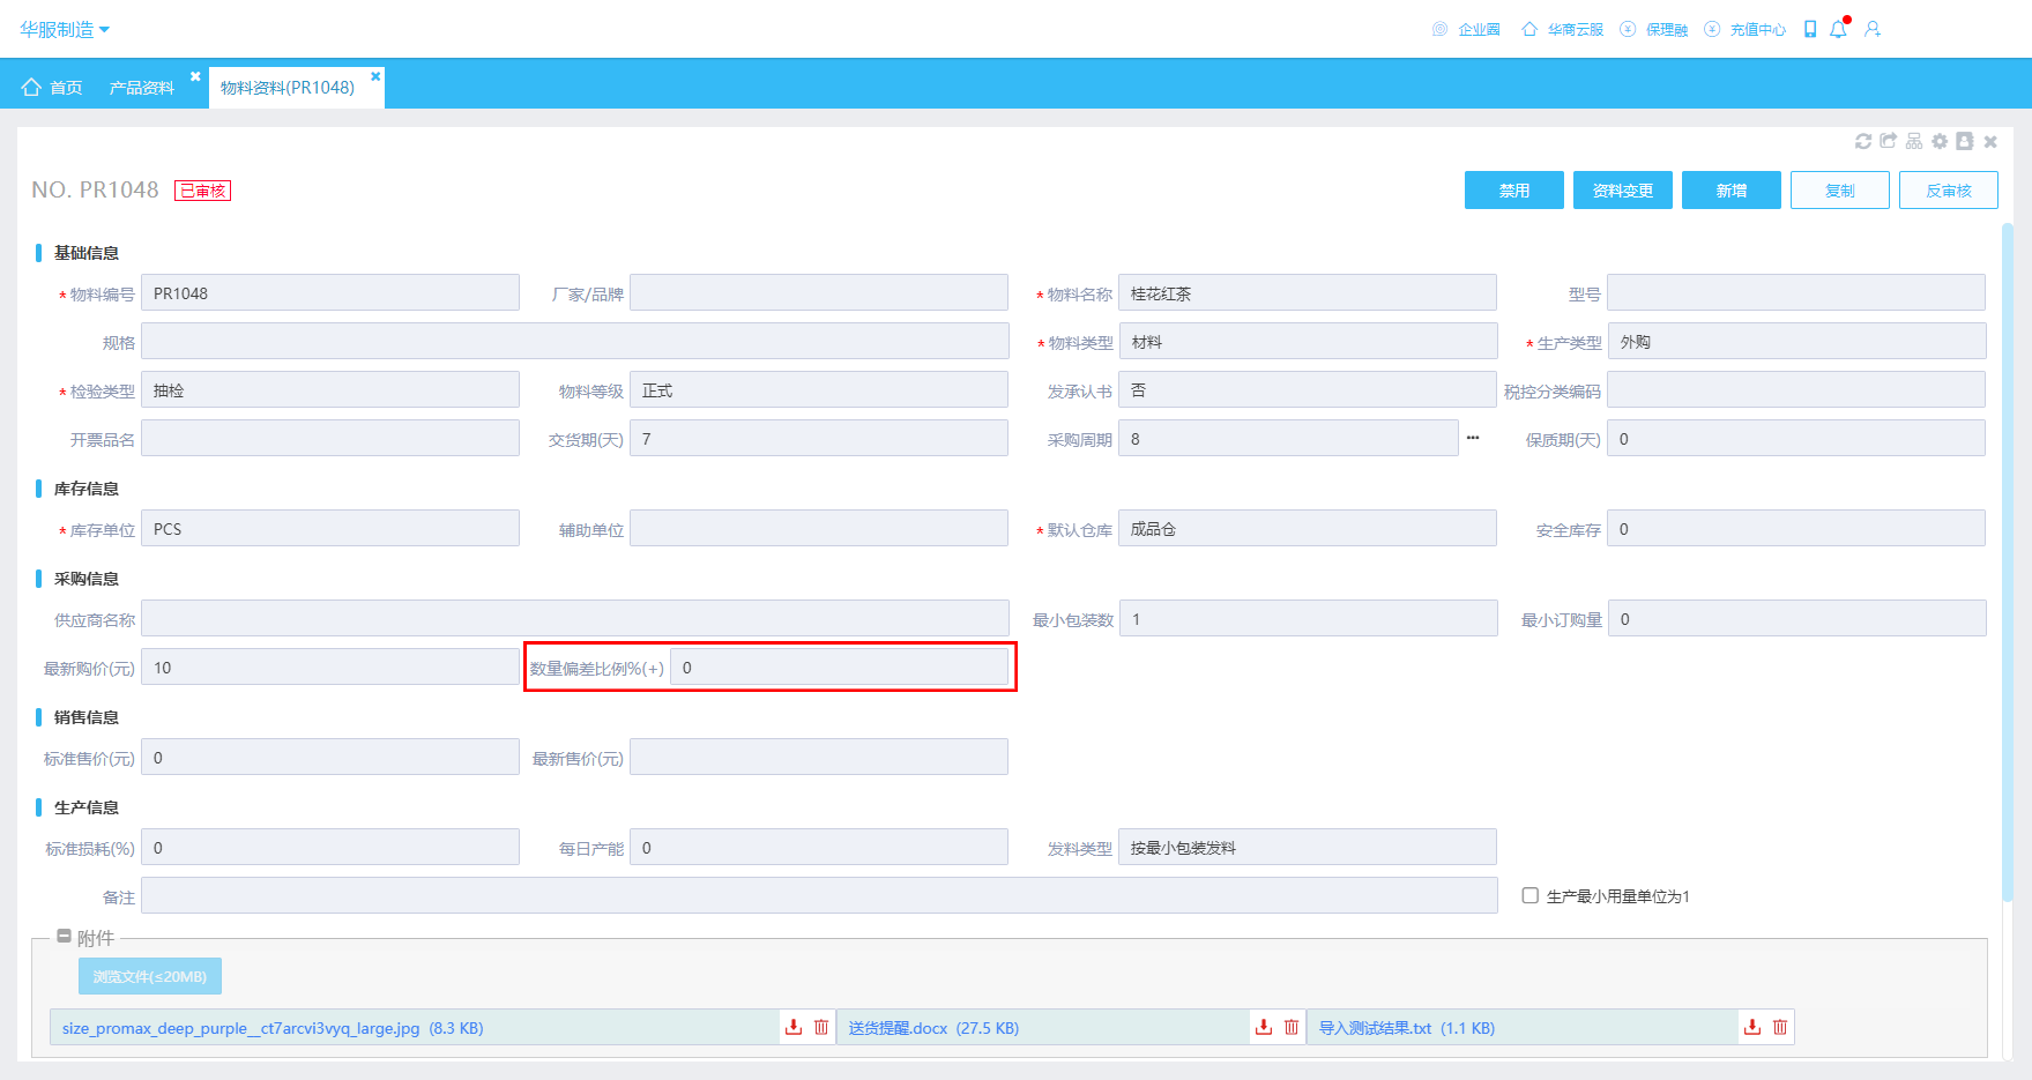Download the size_promax jpg attachment
2032x1080 pixels.
[x=793, y=1027]
